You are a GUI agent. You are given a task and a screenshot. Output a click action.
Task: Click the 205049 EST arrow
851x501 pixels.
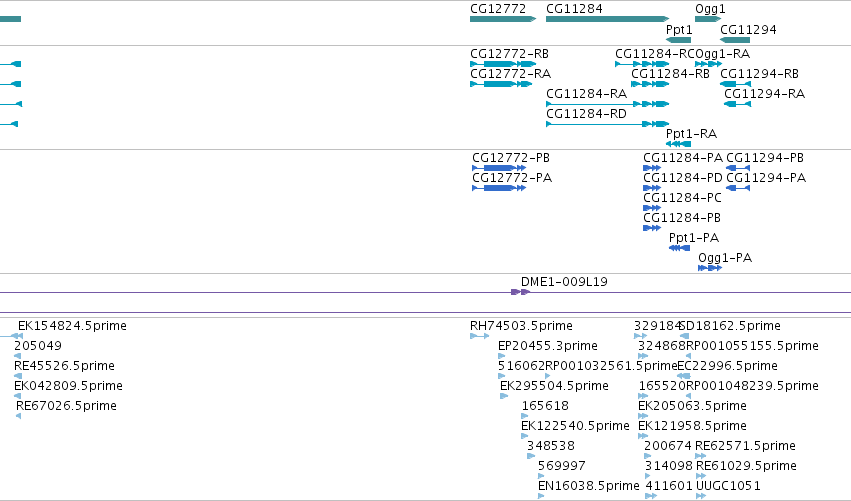click(17, 356)
